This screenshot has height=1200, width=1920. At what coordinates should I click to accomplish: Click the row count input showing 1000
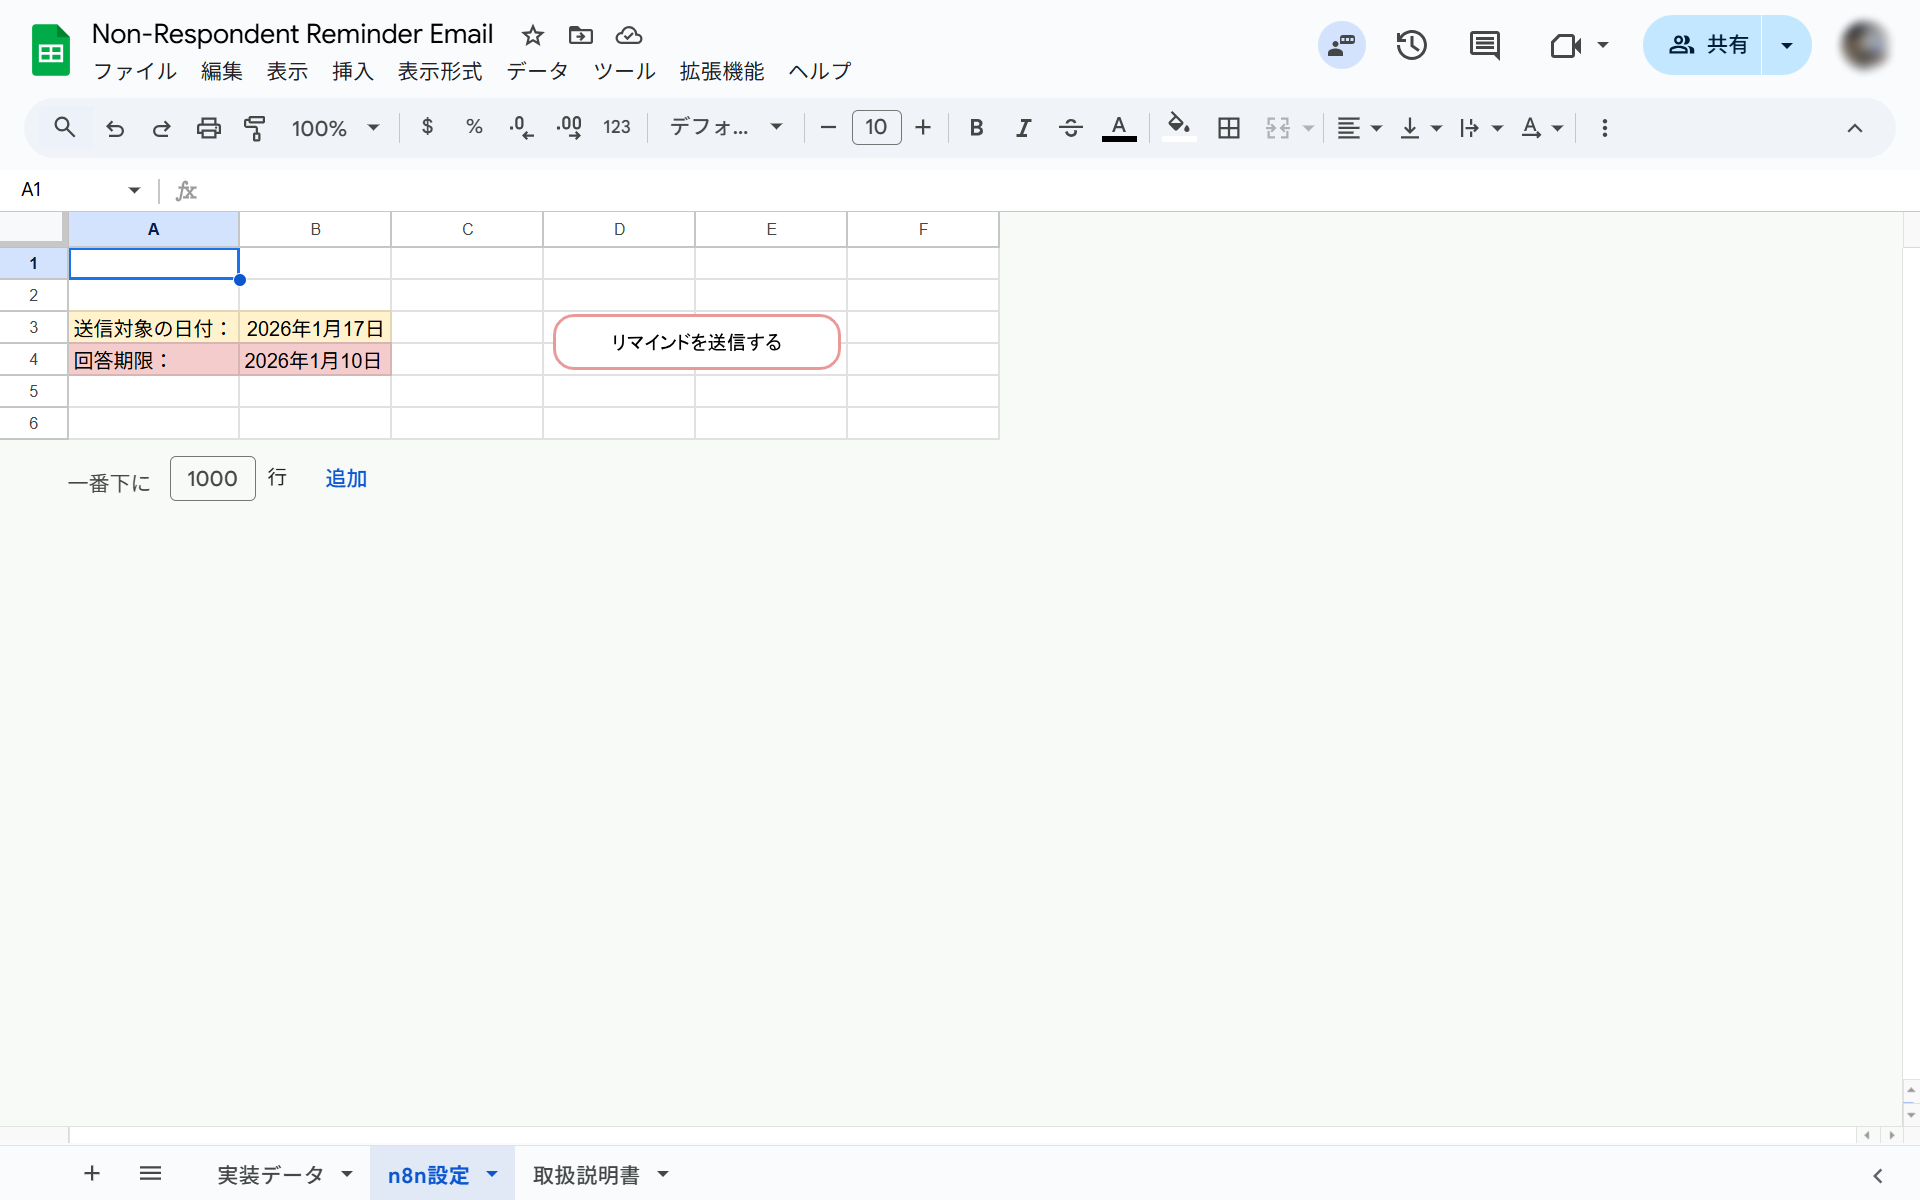(212, 479)
